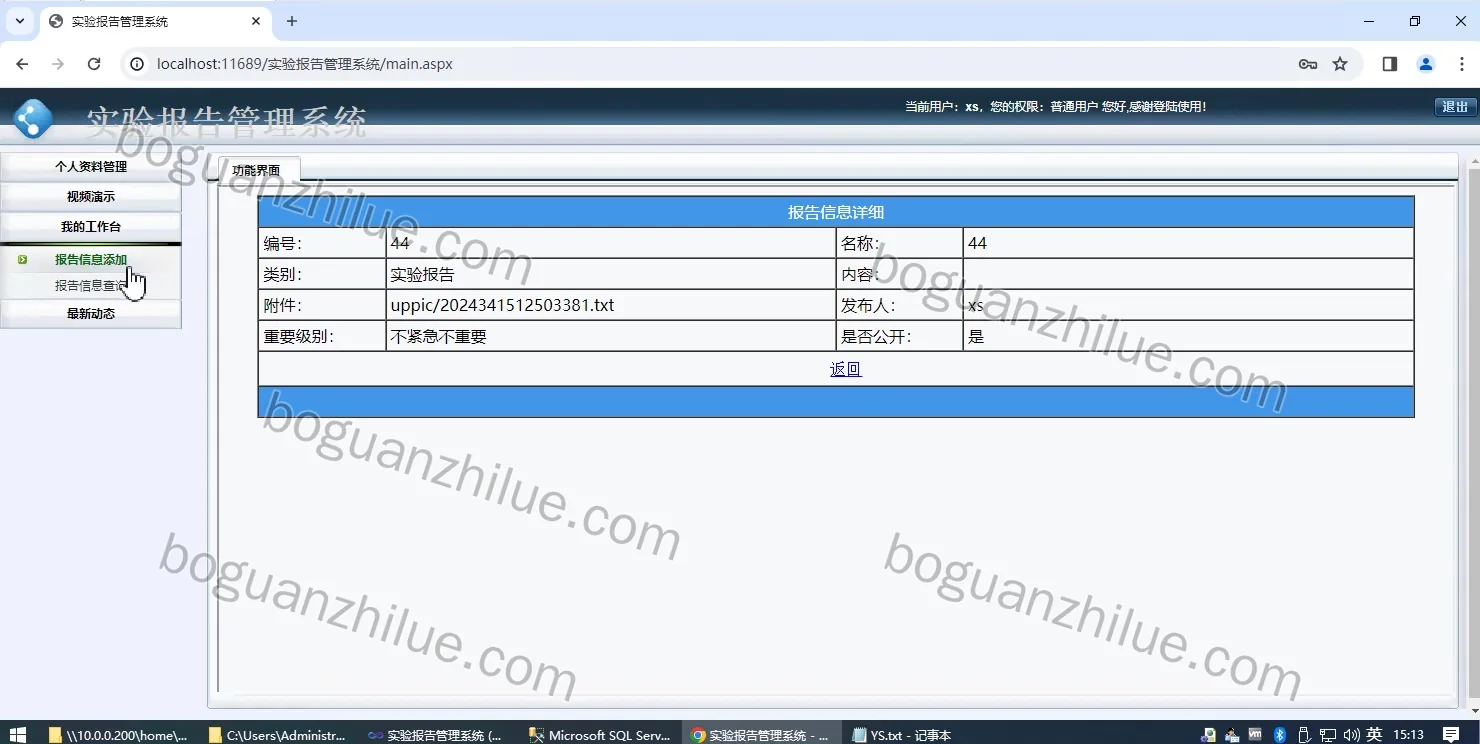Open 报告信息查询 in the sidebar
1480x744 pixels.
pyautogui.click(x=91, y=286)
